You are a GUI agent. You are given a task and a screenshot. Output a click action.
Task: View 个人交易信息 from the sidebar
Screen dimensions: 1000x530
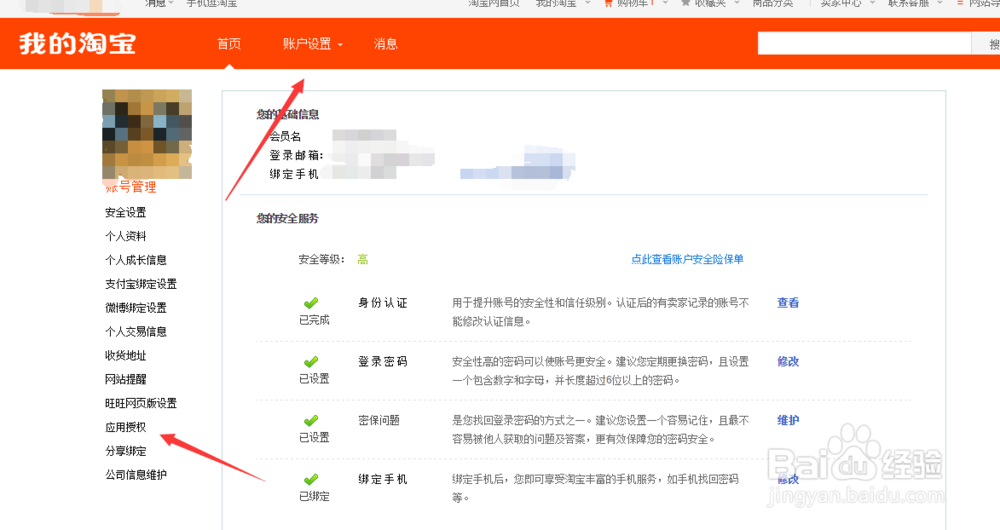click(x=136, y=331)
